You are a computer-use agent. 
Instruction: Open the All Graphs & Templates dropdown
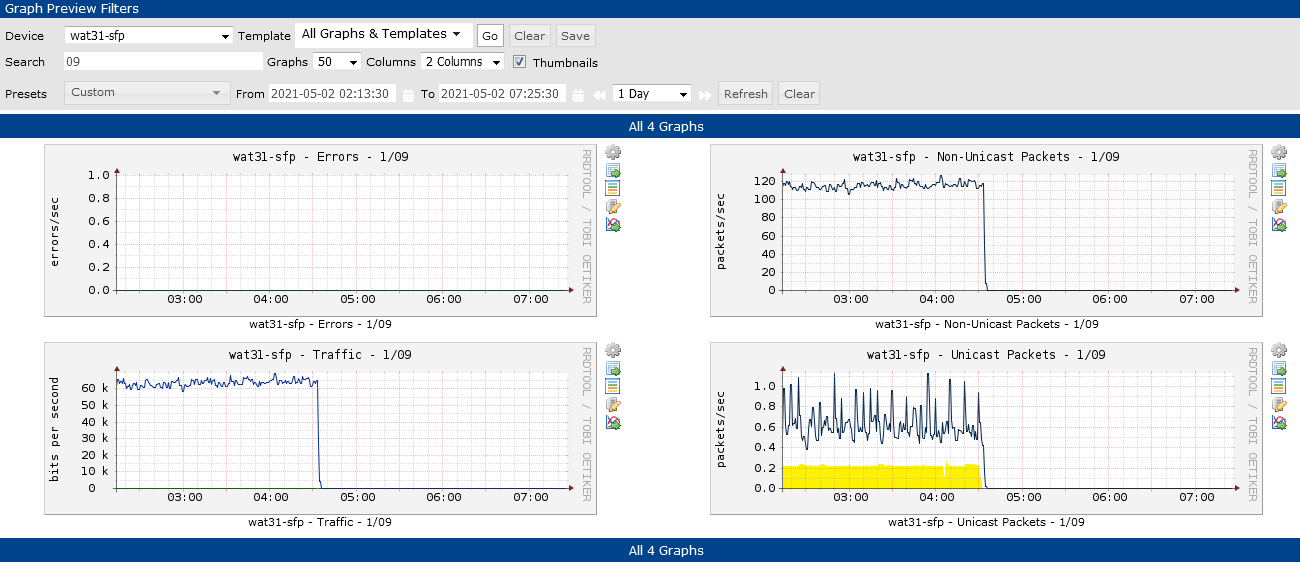(x=384, y=34)
